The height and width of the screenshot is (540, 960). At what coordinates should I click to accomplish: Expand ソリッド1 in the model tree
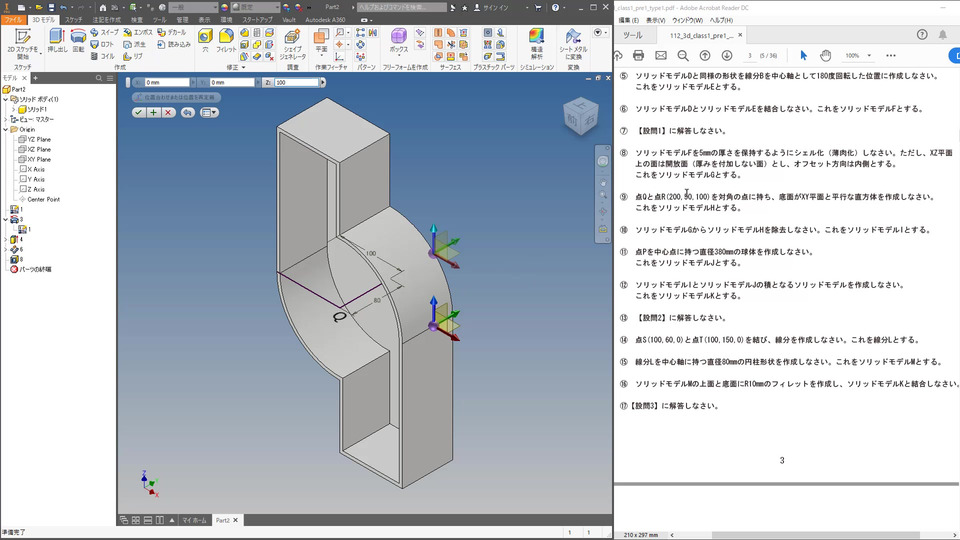pos(13,110)
